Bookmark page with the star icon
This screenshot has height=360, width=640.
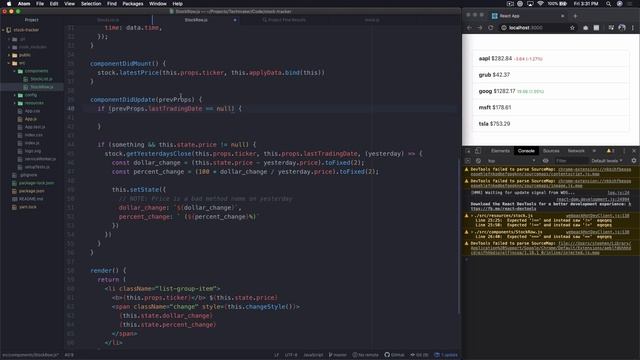pyautogui.click(x=572, y=28)
